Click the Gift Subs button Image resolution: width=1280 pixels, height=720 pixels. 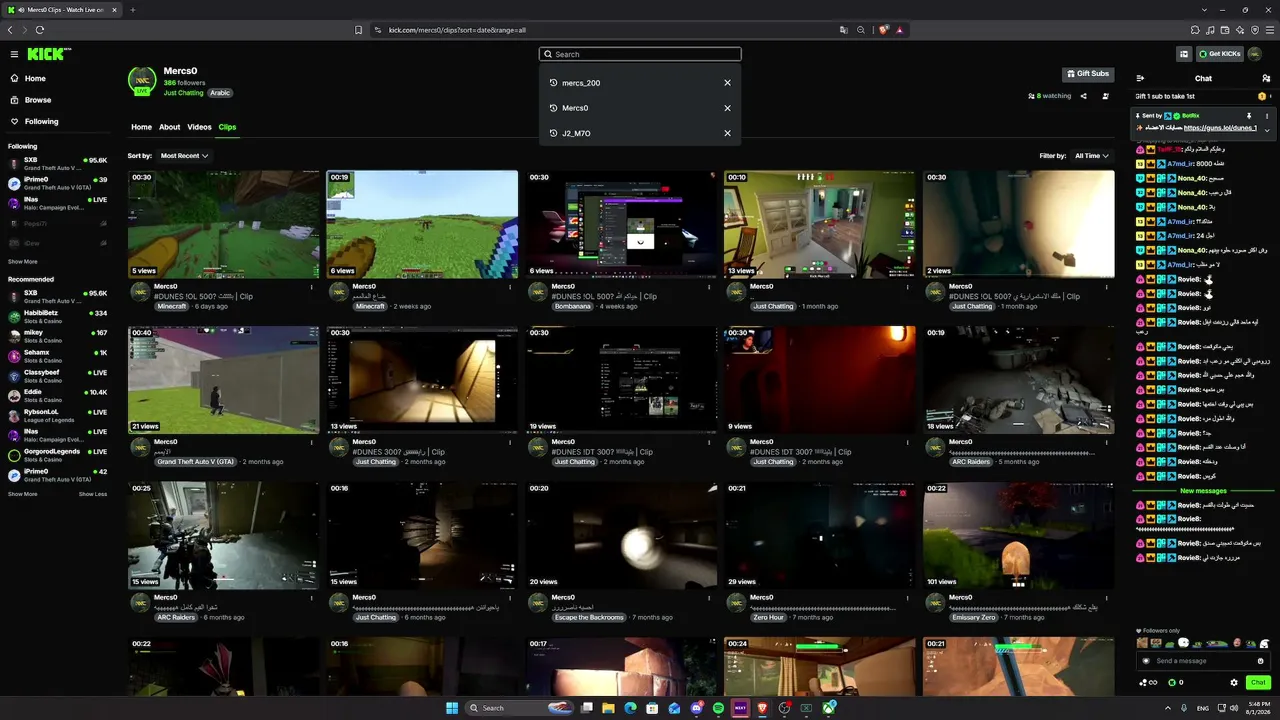point(1088,74)
